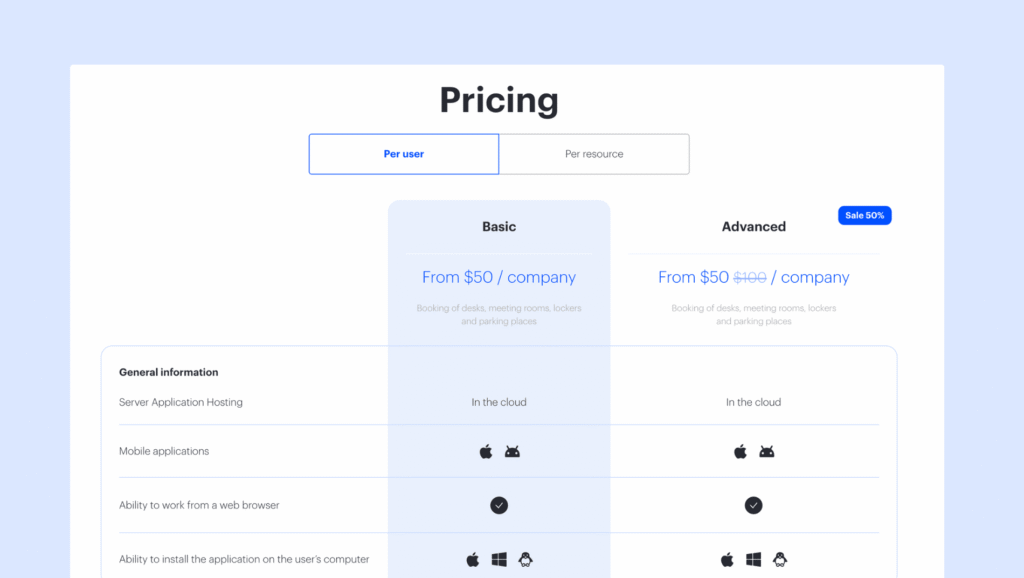Click the Basic web browser checkmark
The height and width of the screenshot is (578, 1024).
499,505
